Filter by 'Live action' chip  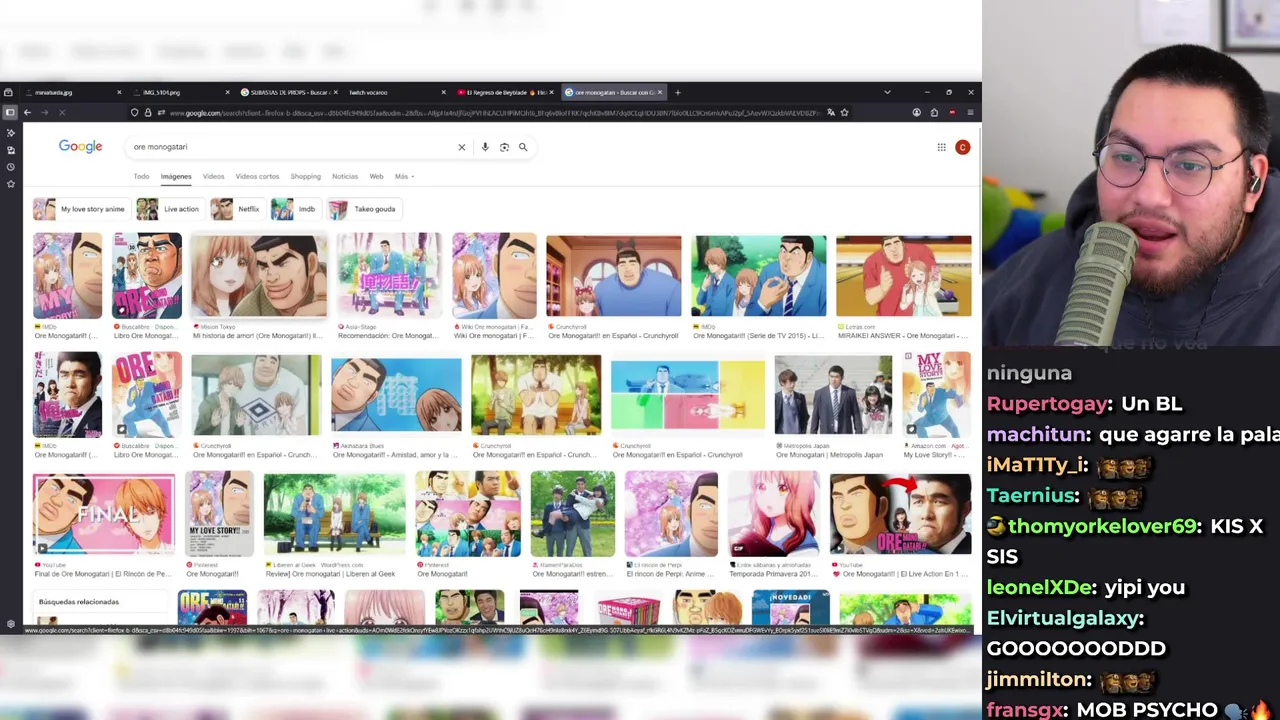169,209
